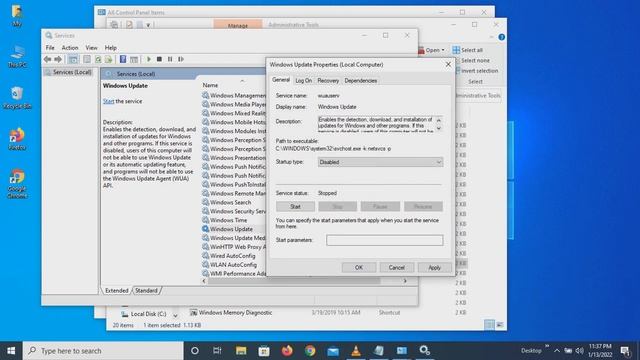Click the services list horizontal scrollbar right arrow
The width and height of the screenshot is (640, 360).
pyautogui.click(x=405, y=281)
